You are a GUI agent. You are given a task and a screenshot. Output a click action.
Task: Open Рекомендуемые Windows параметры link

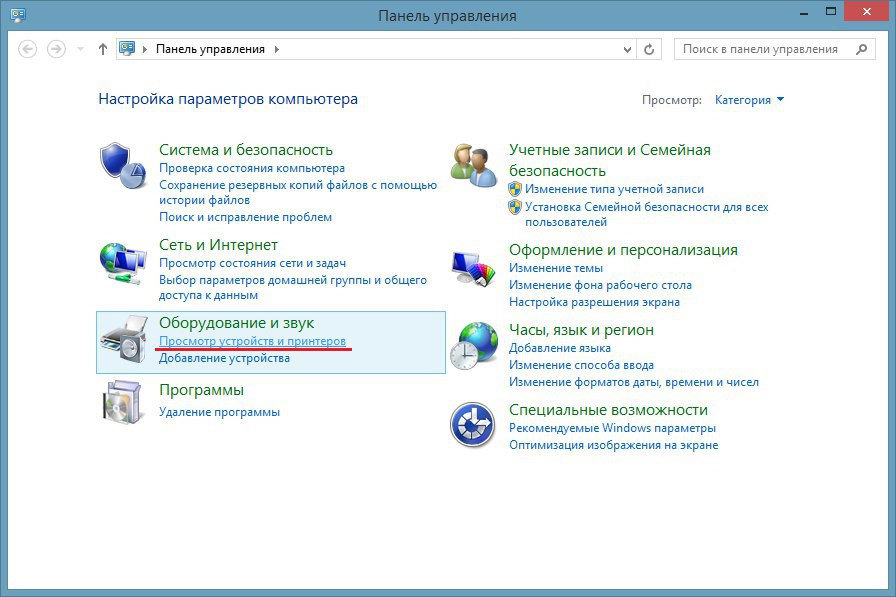point(612,428)
